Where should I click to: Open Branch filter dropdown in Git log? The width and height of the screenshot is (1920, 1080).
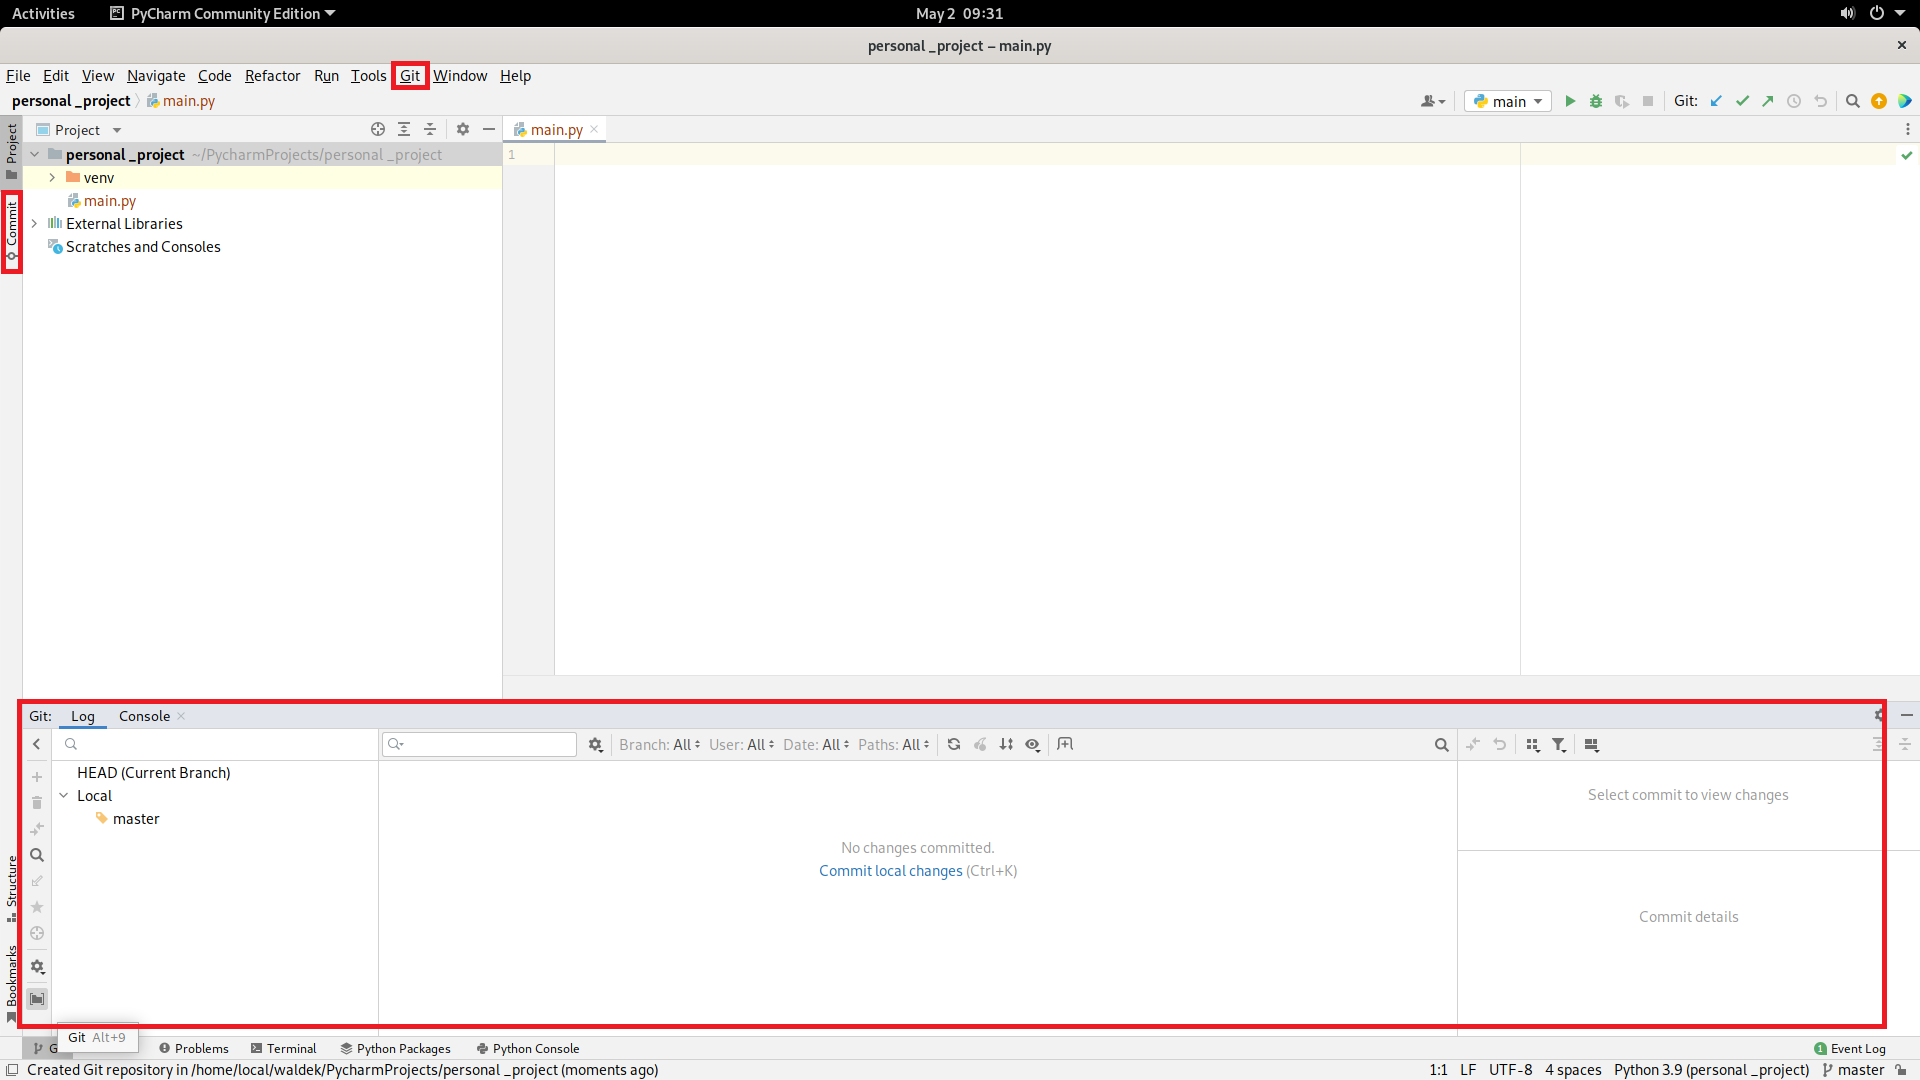click(x=660, y=744)
